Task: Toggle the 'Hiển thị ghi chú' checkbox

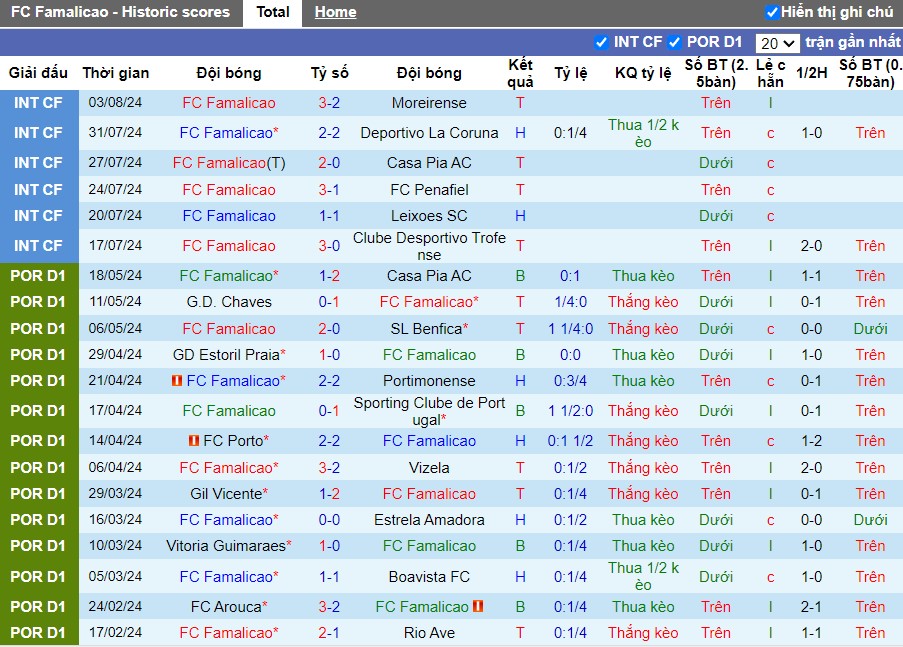Action: tap(772, 12)
